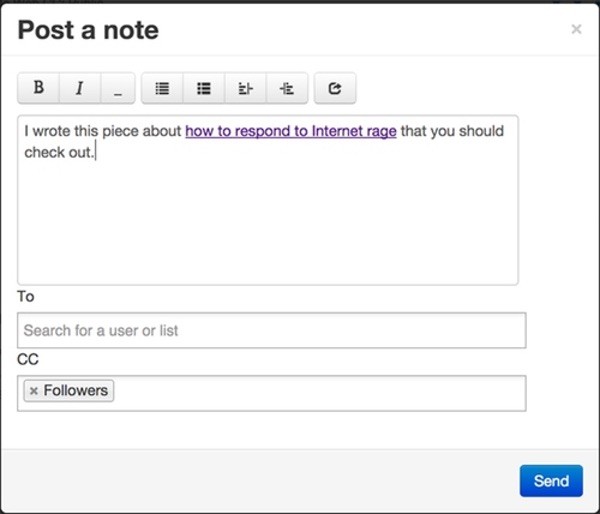Remove the Followers tag using its x

(33, 391)
